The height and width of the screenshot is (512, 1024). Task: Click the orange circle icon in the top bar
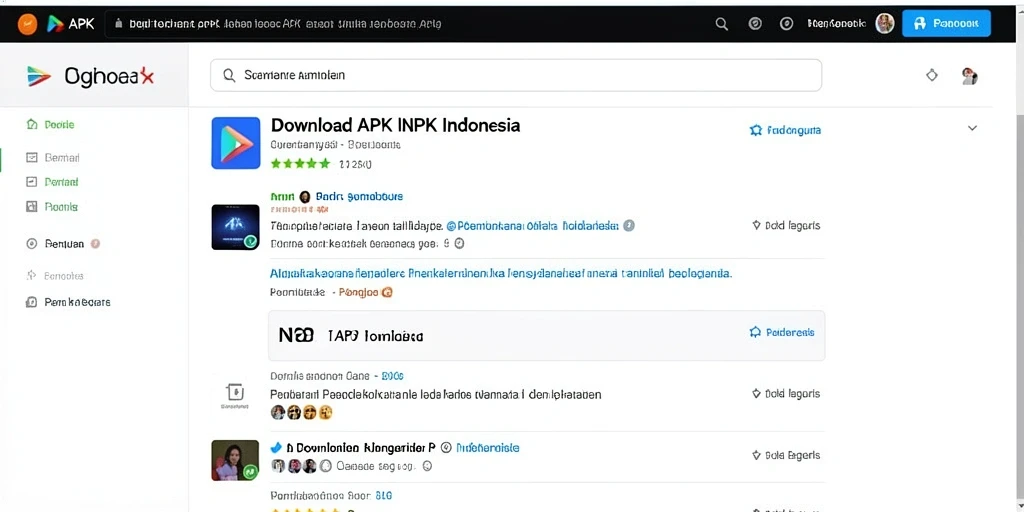27,24
